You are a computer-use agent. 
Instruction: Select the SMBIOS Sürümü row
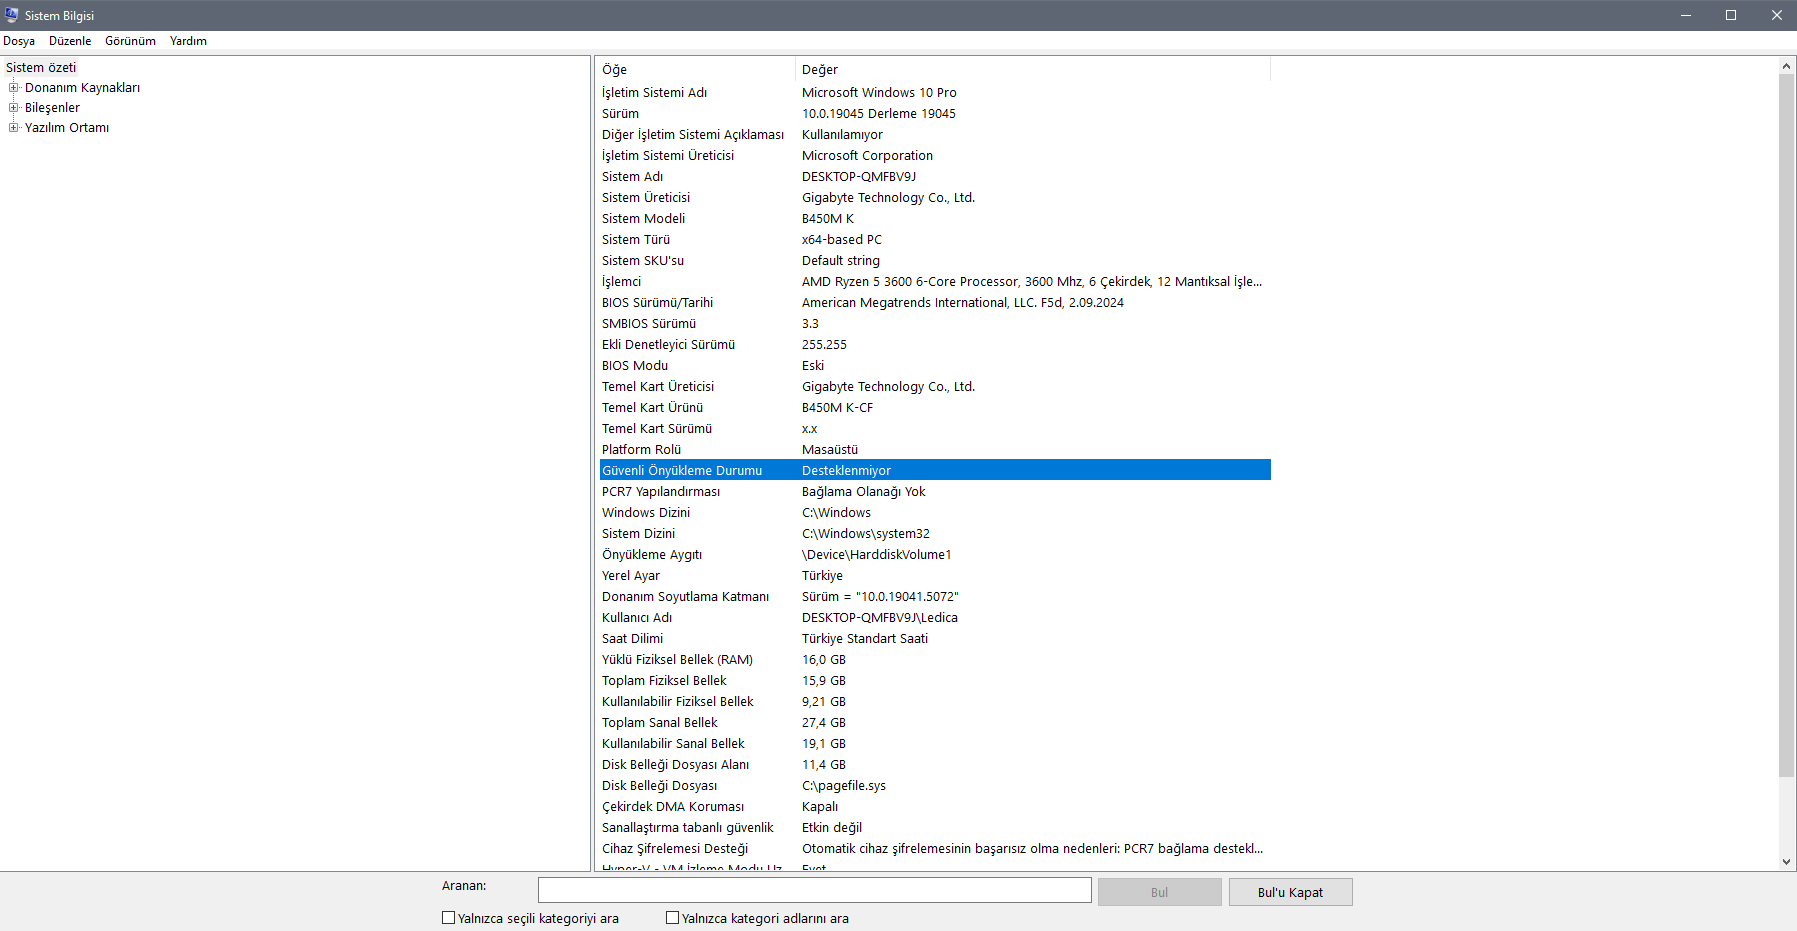[x=935, y=324]
